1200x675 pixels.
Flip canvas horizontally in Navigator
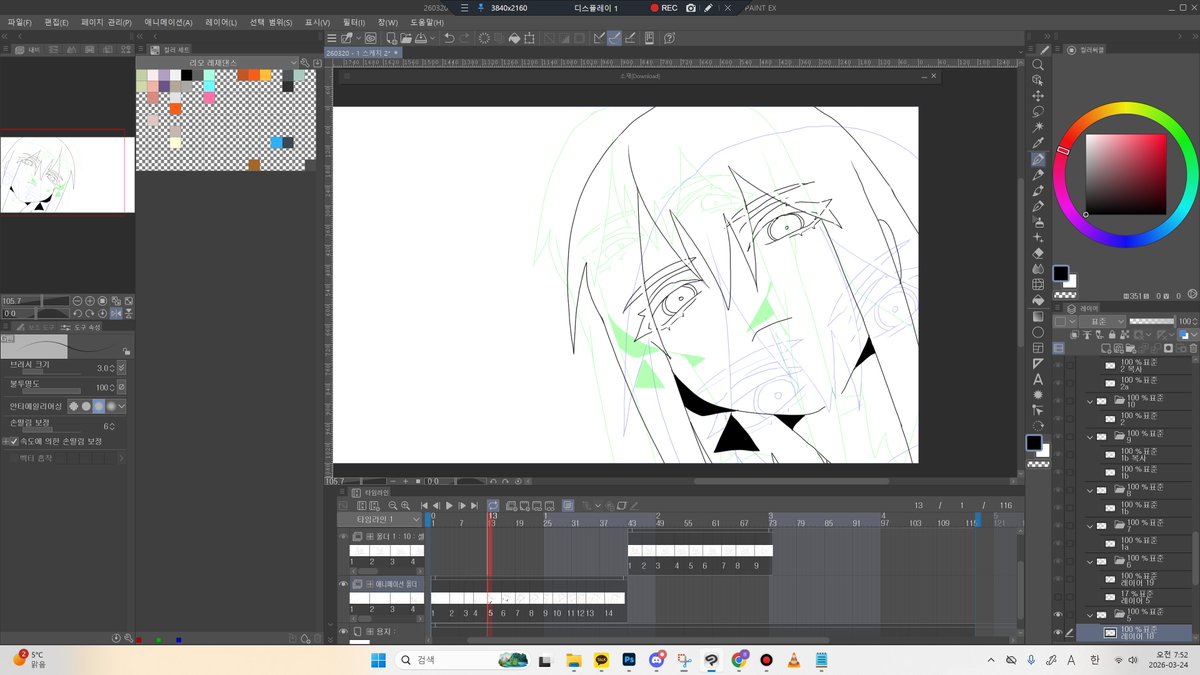[x=115, y=313]
